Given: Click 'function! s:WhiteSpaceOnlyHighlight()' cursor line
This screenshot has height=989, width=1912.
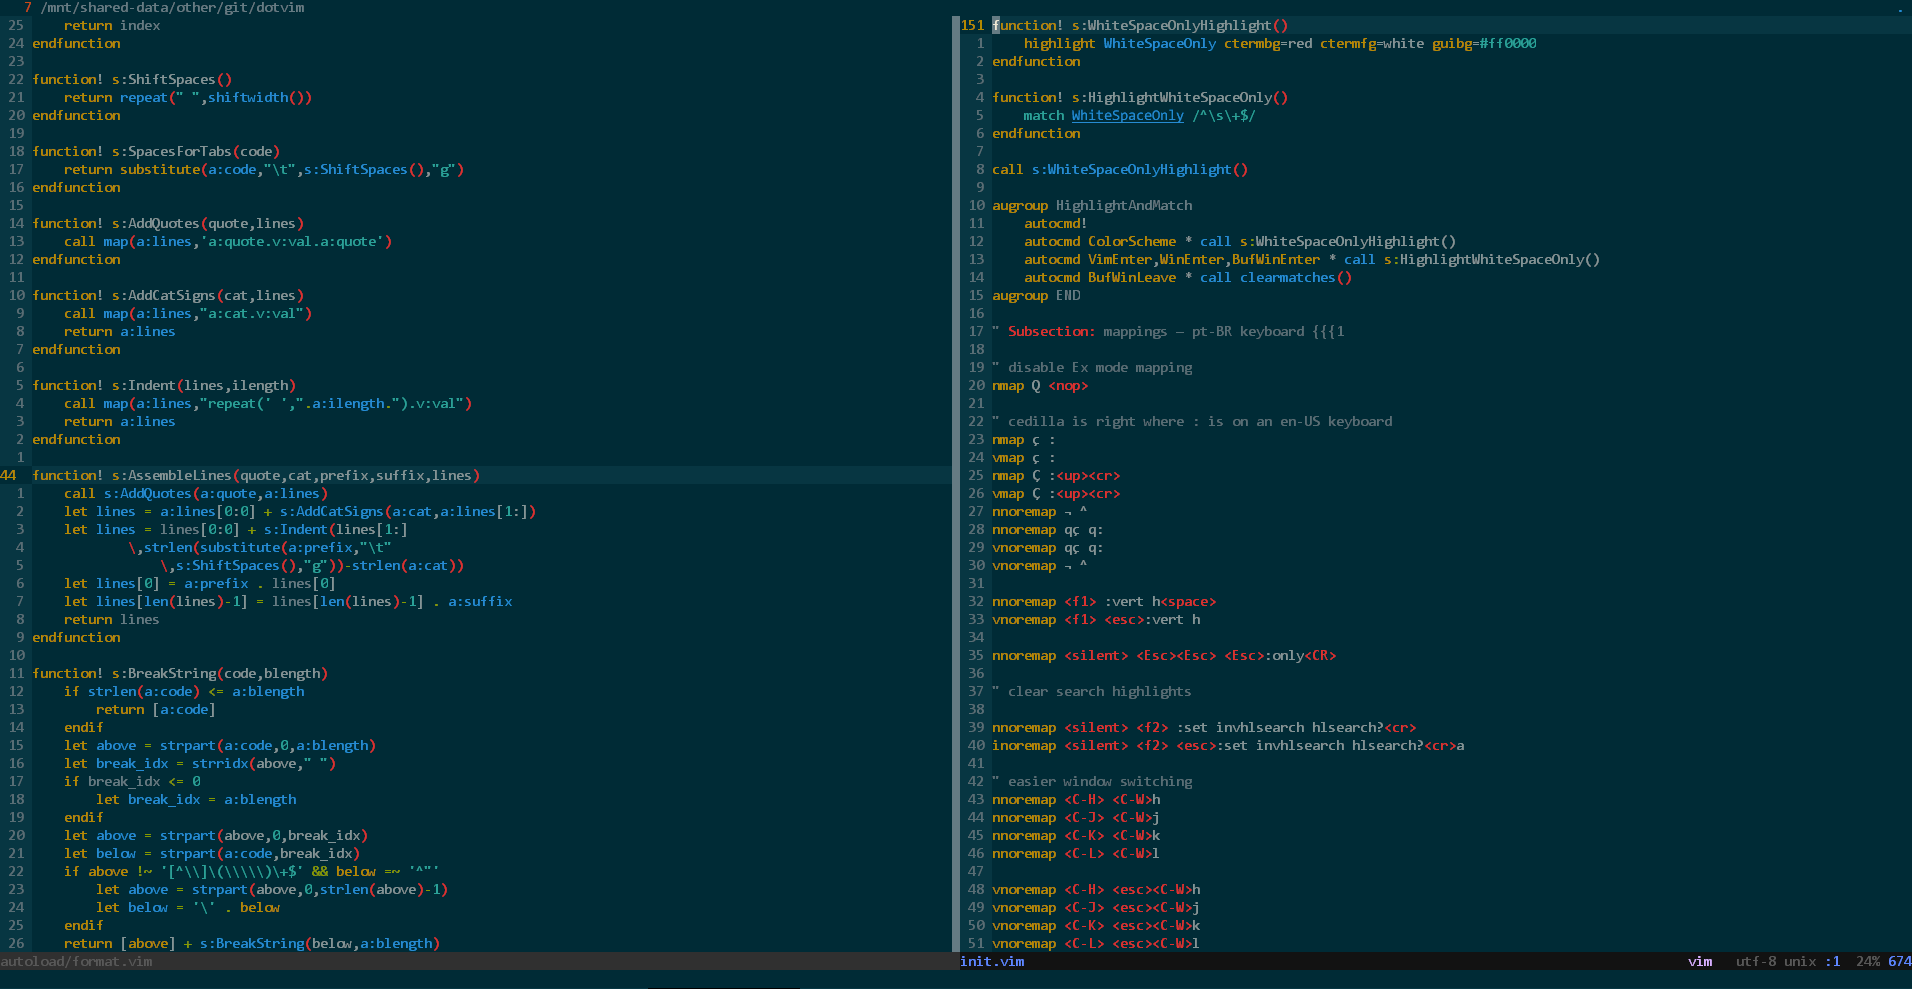Looking at the screenshot, I should coord(1140,25).
